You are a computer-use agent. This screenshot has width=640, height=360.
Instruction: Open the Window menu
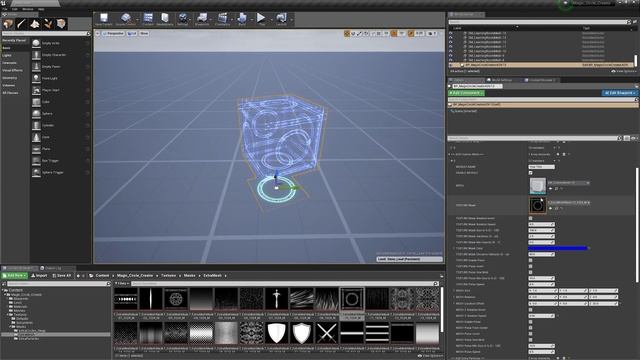click(28, 9)
